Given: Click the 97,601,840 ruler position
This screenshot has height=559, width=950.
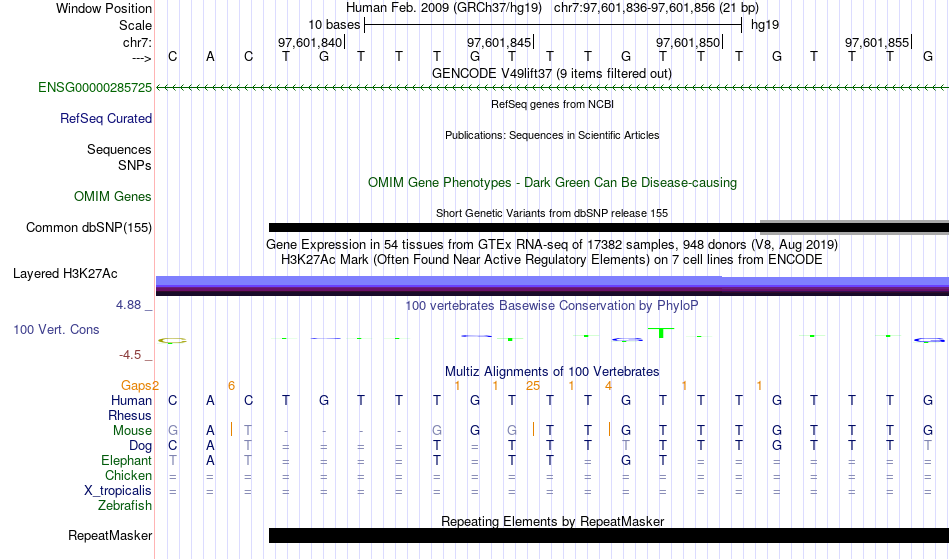Looking at the screenshot, I should tap(310, 42).
